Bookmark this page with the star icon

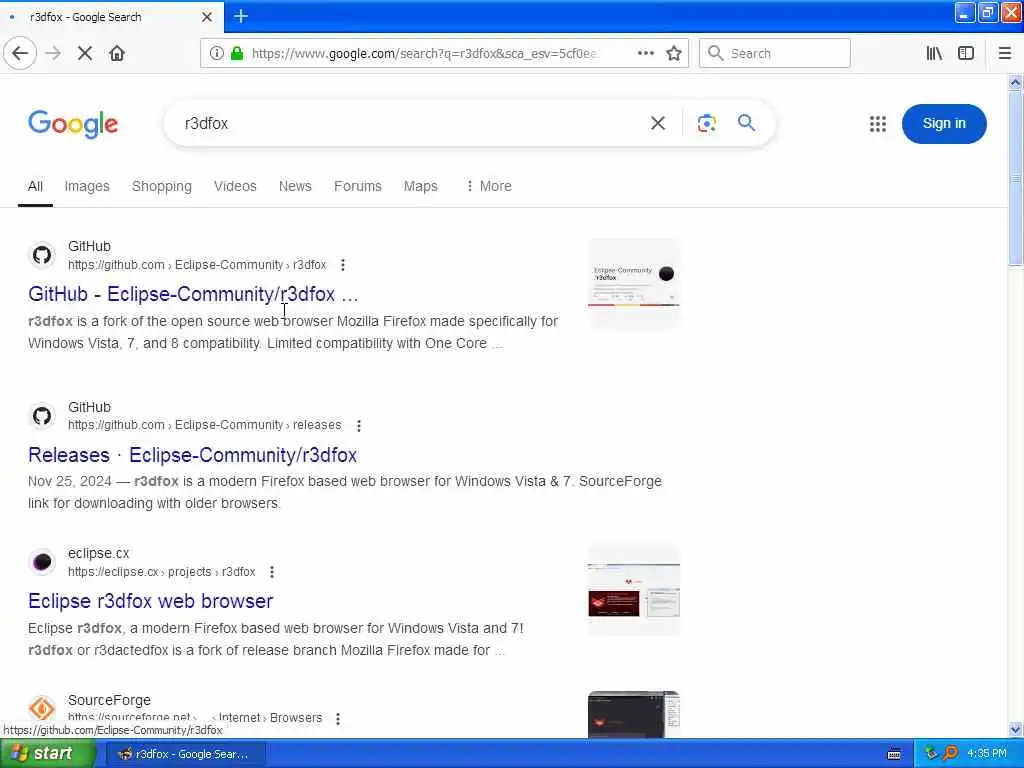674,54
